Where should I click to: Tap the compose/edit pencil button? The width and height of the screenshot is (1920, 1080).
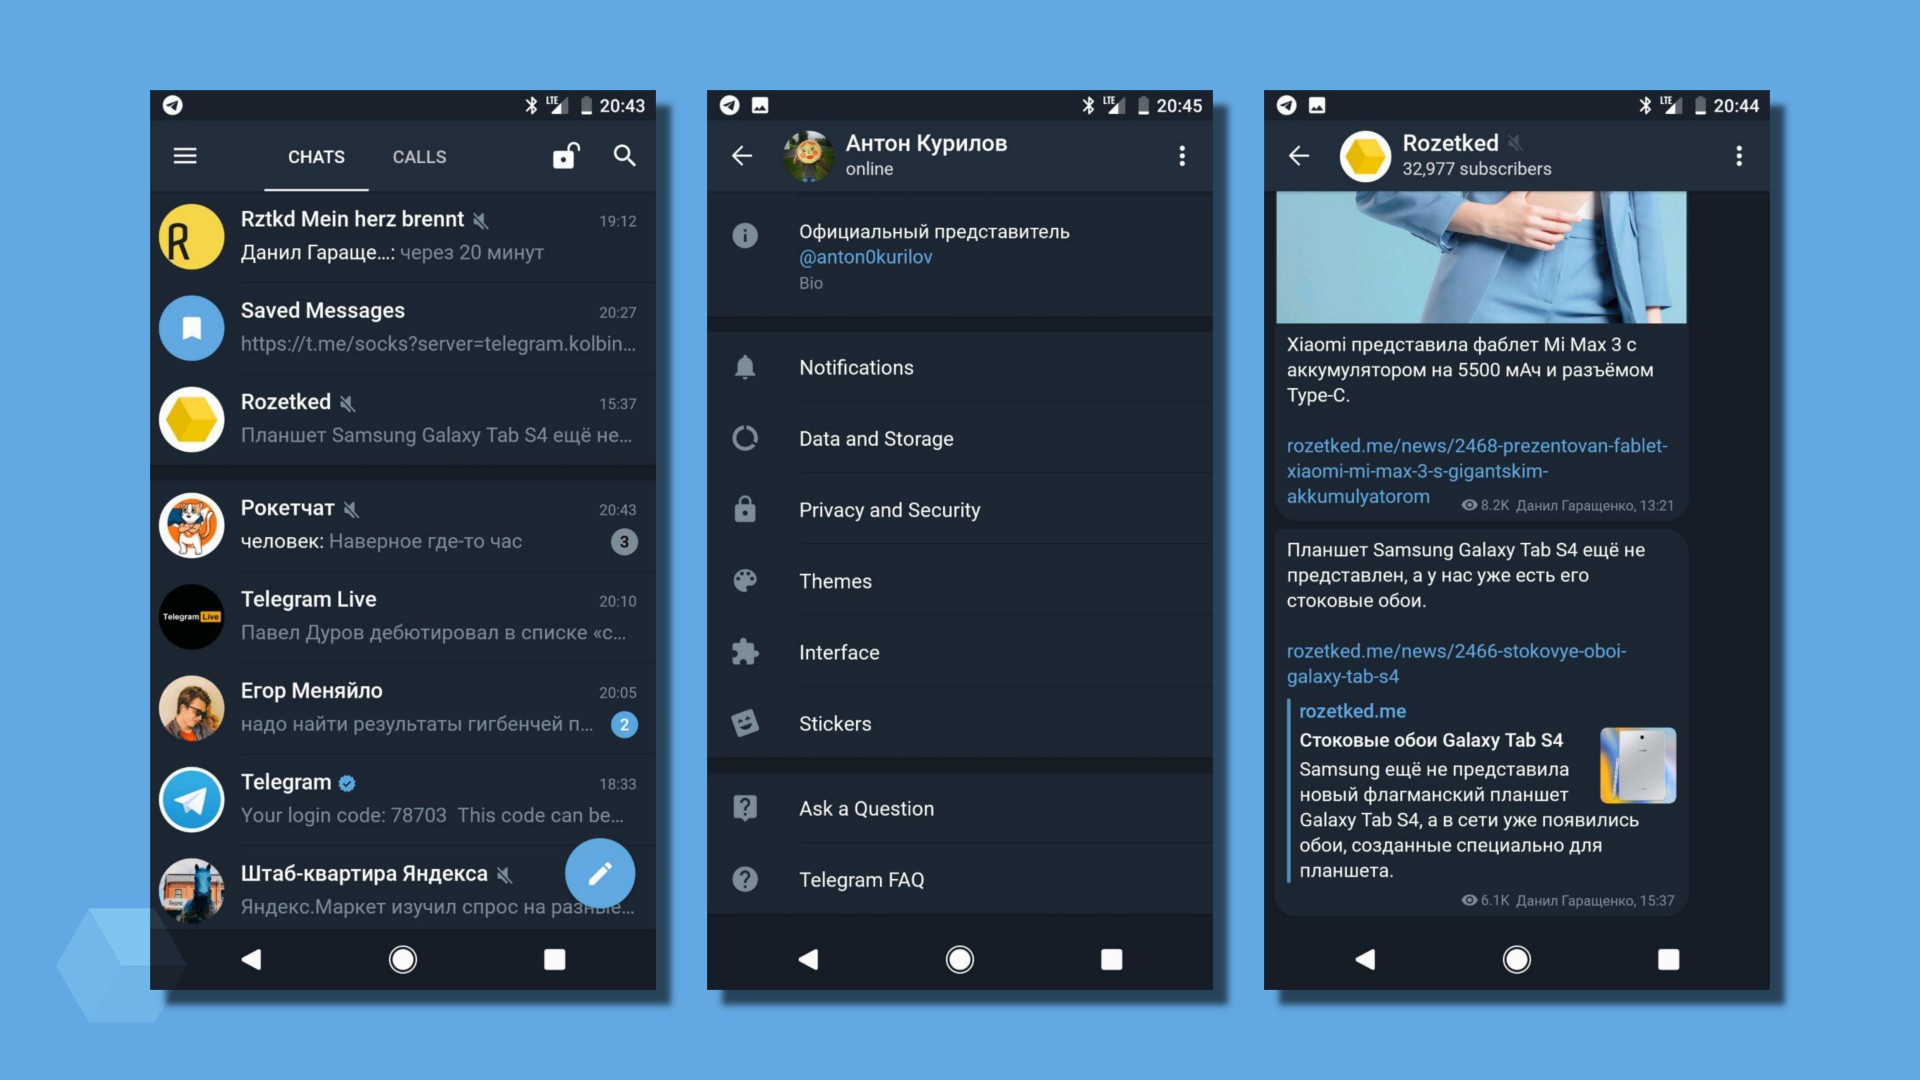pos(600,872)
